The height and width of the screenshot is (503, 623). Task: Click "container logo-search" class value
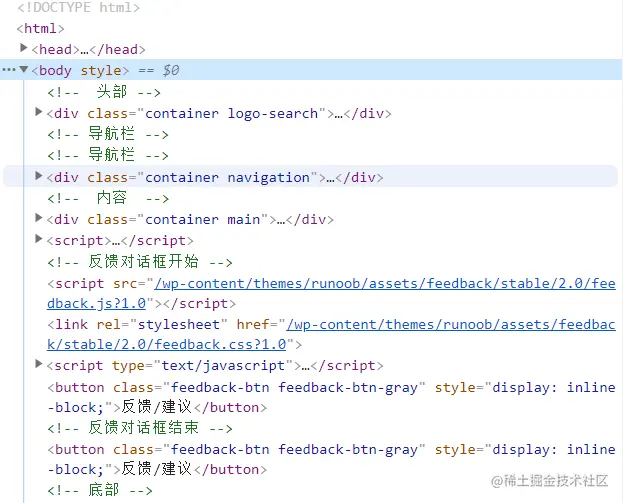(232, 114)
